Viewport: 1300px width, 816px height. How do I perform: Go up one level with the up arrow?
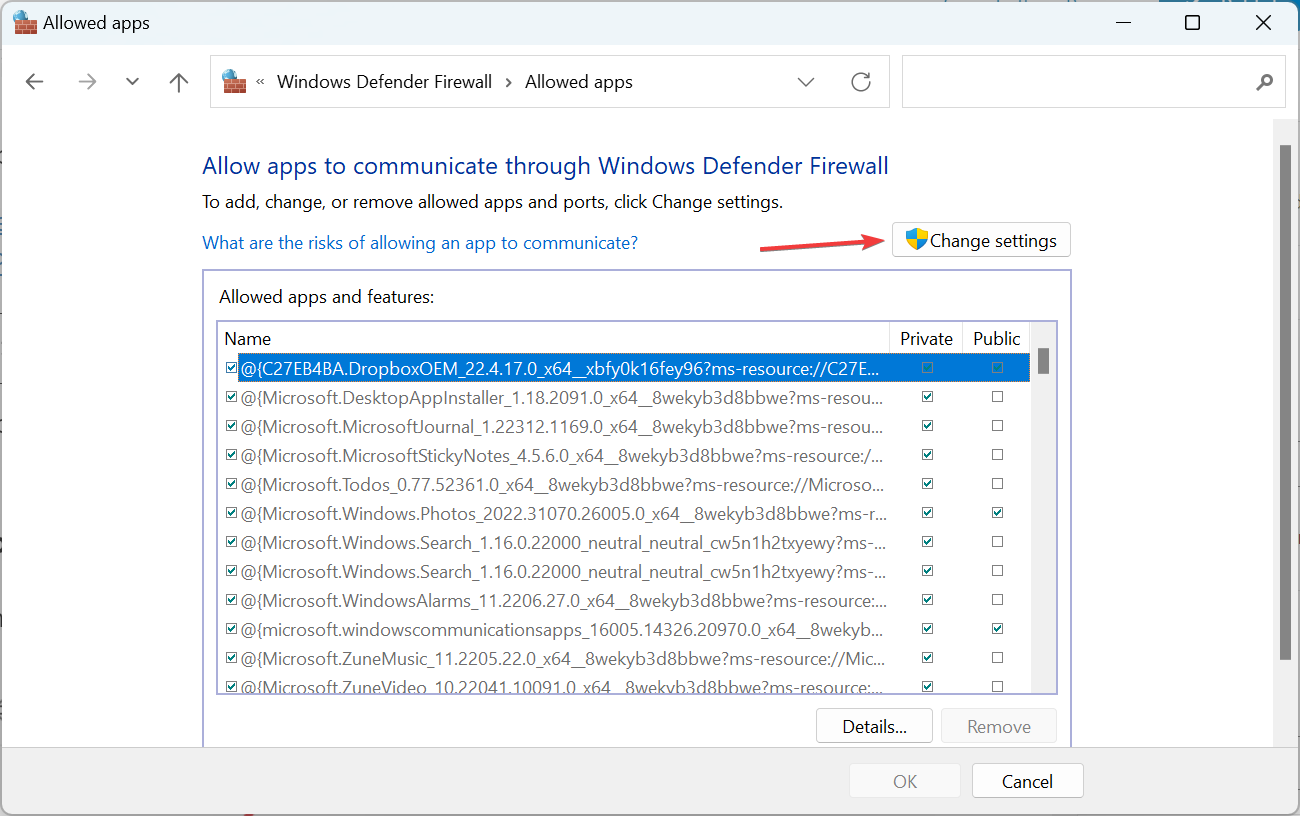179,82
